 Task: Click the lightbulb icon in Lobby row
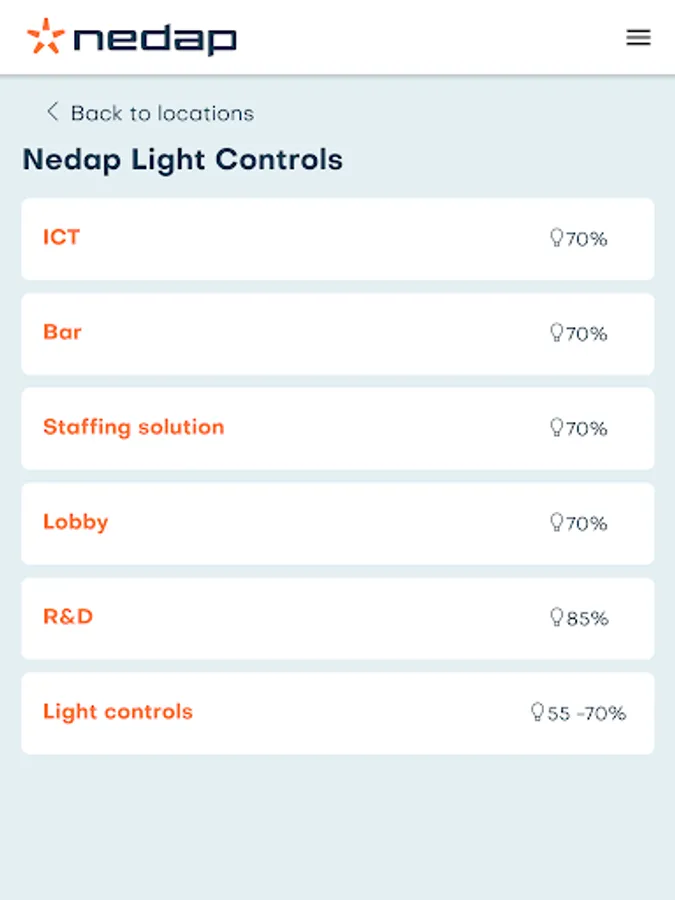tap(557, 523)
